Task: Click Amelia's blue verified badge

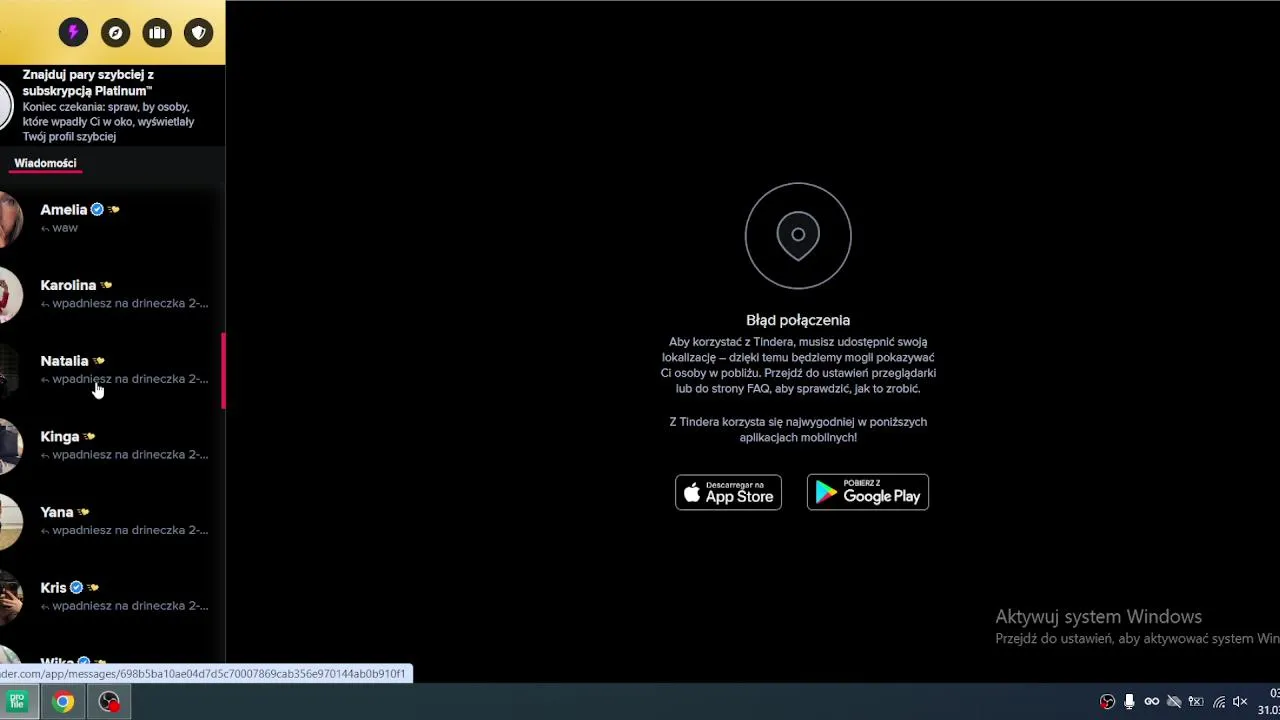Action: 97,210
